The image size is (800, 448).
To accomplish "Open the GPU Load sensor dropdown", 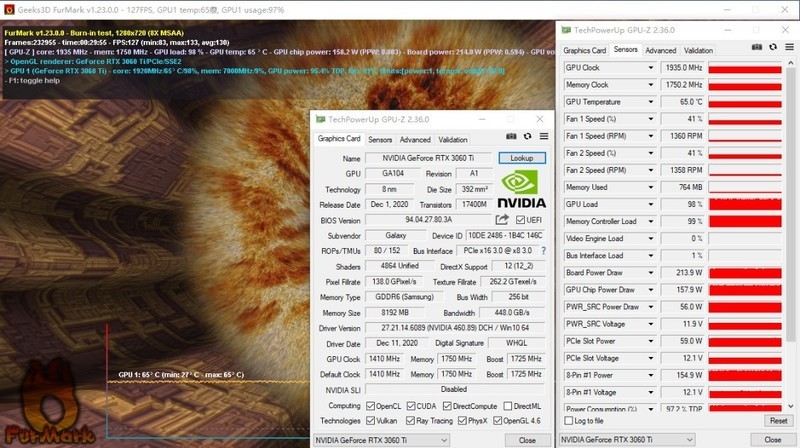I will point(651,204).
